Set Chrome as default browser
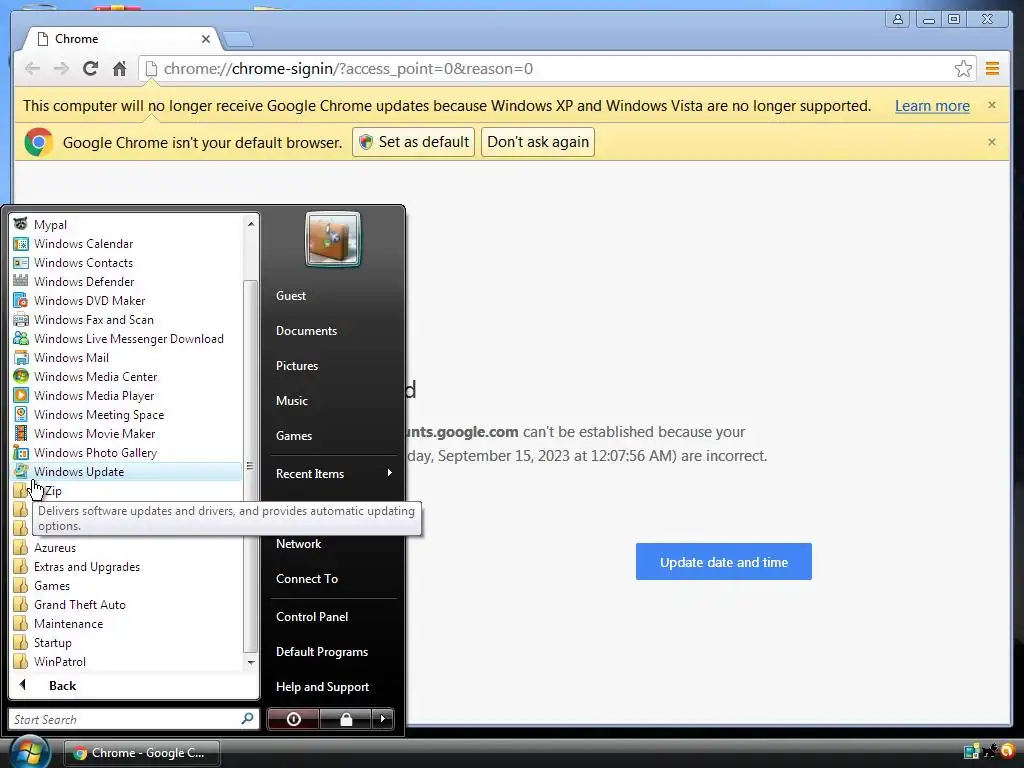Screen dimensions: 1024x768 [413, 142]
